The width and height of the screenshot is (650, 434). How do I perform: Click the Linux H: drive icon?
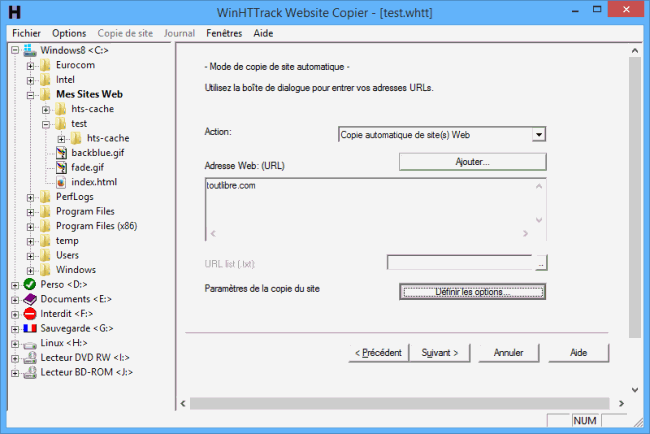(x=30, y=344)
